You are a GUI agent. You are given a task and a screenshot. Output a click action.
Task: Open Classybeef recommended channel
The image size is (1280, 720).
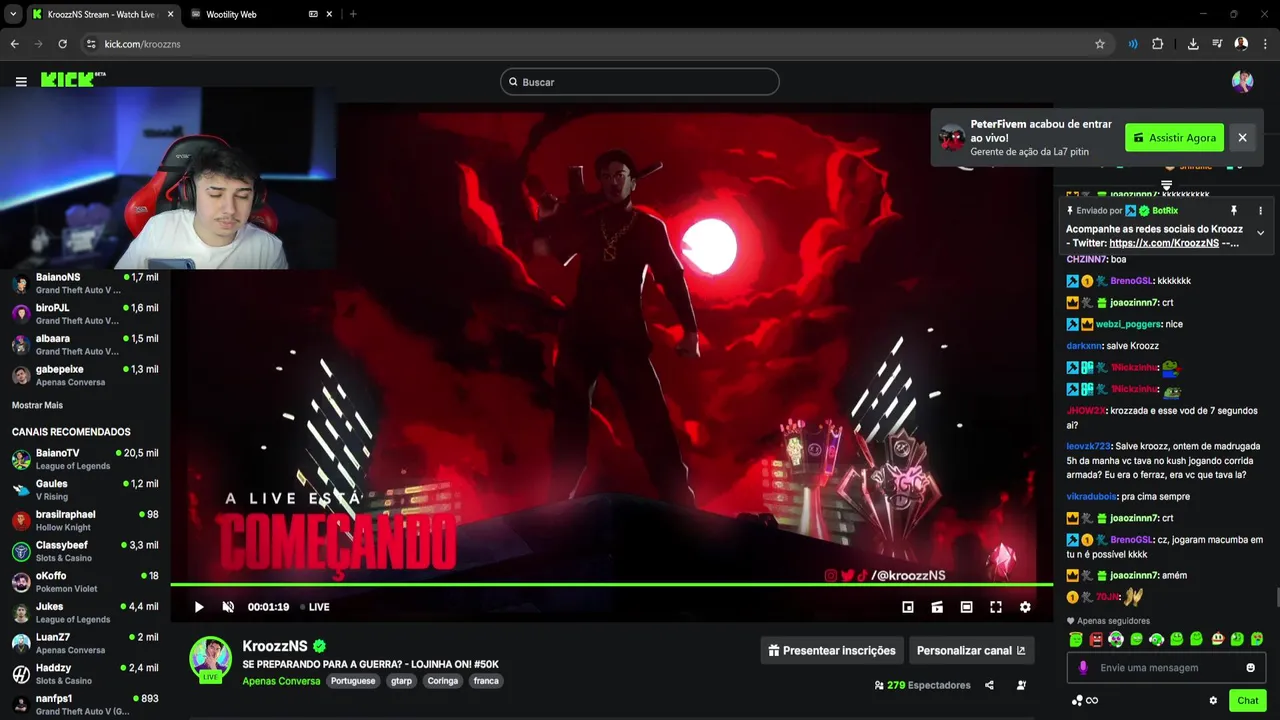(85, 551)
